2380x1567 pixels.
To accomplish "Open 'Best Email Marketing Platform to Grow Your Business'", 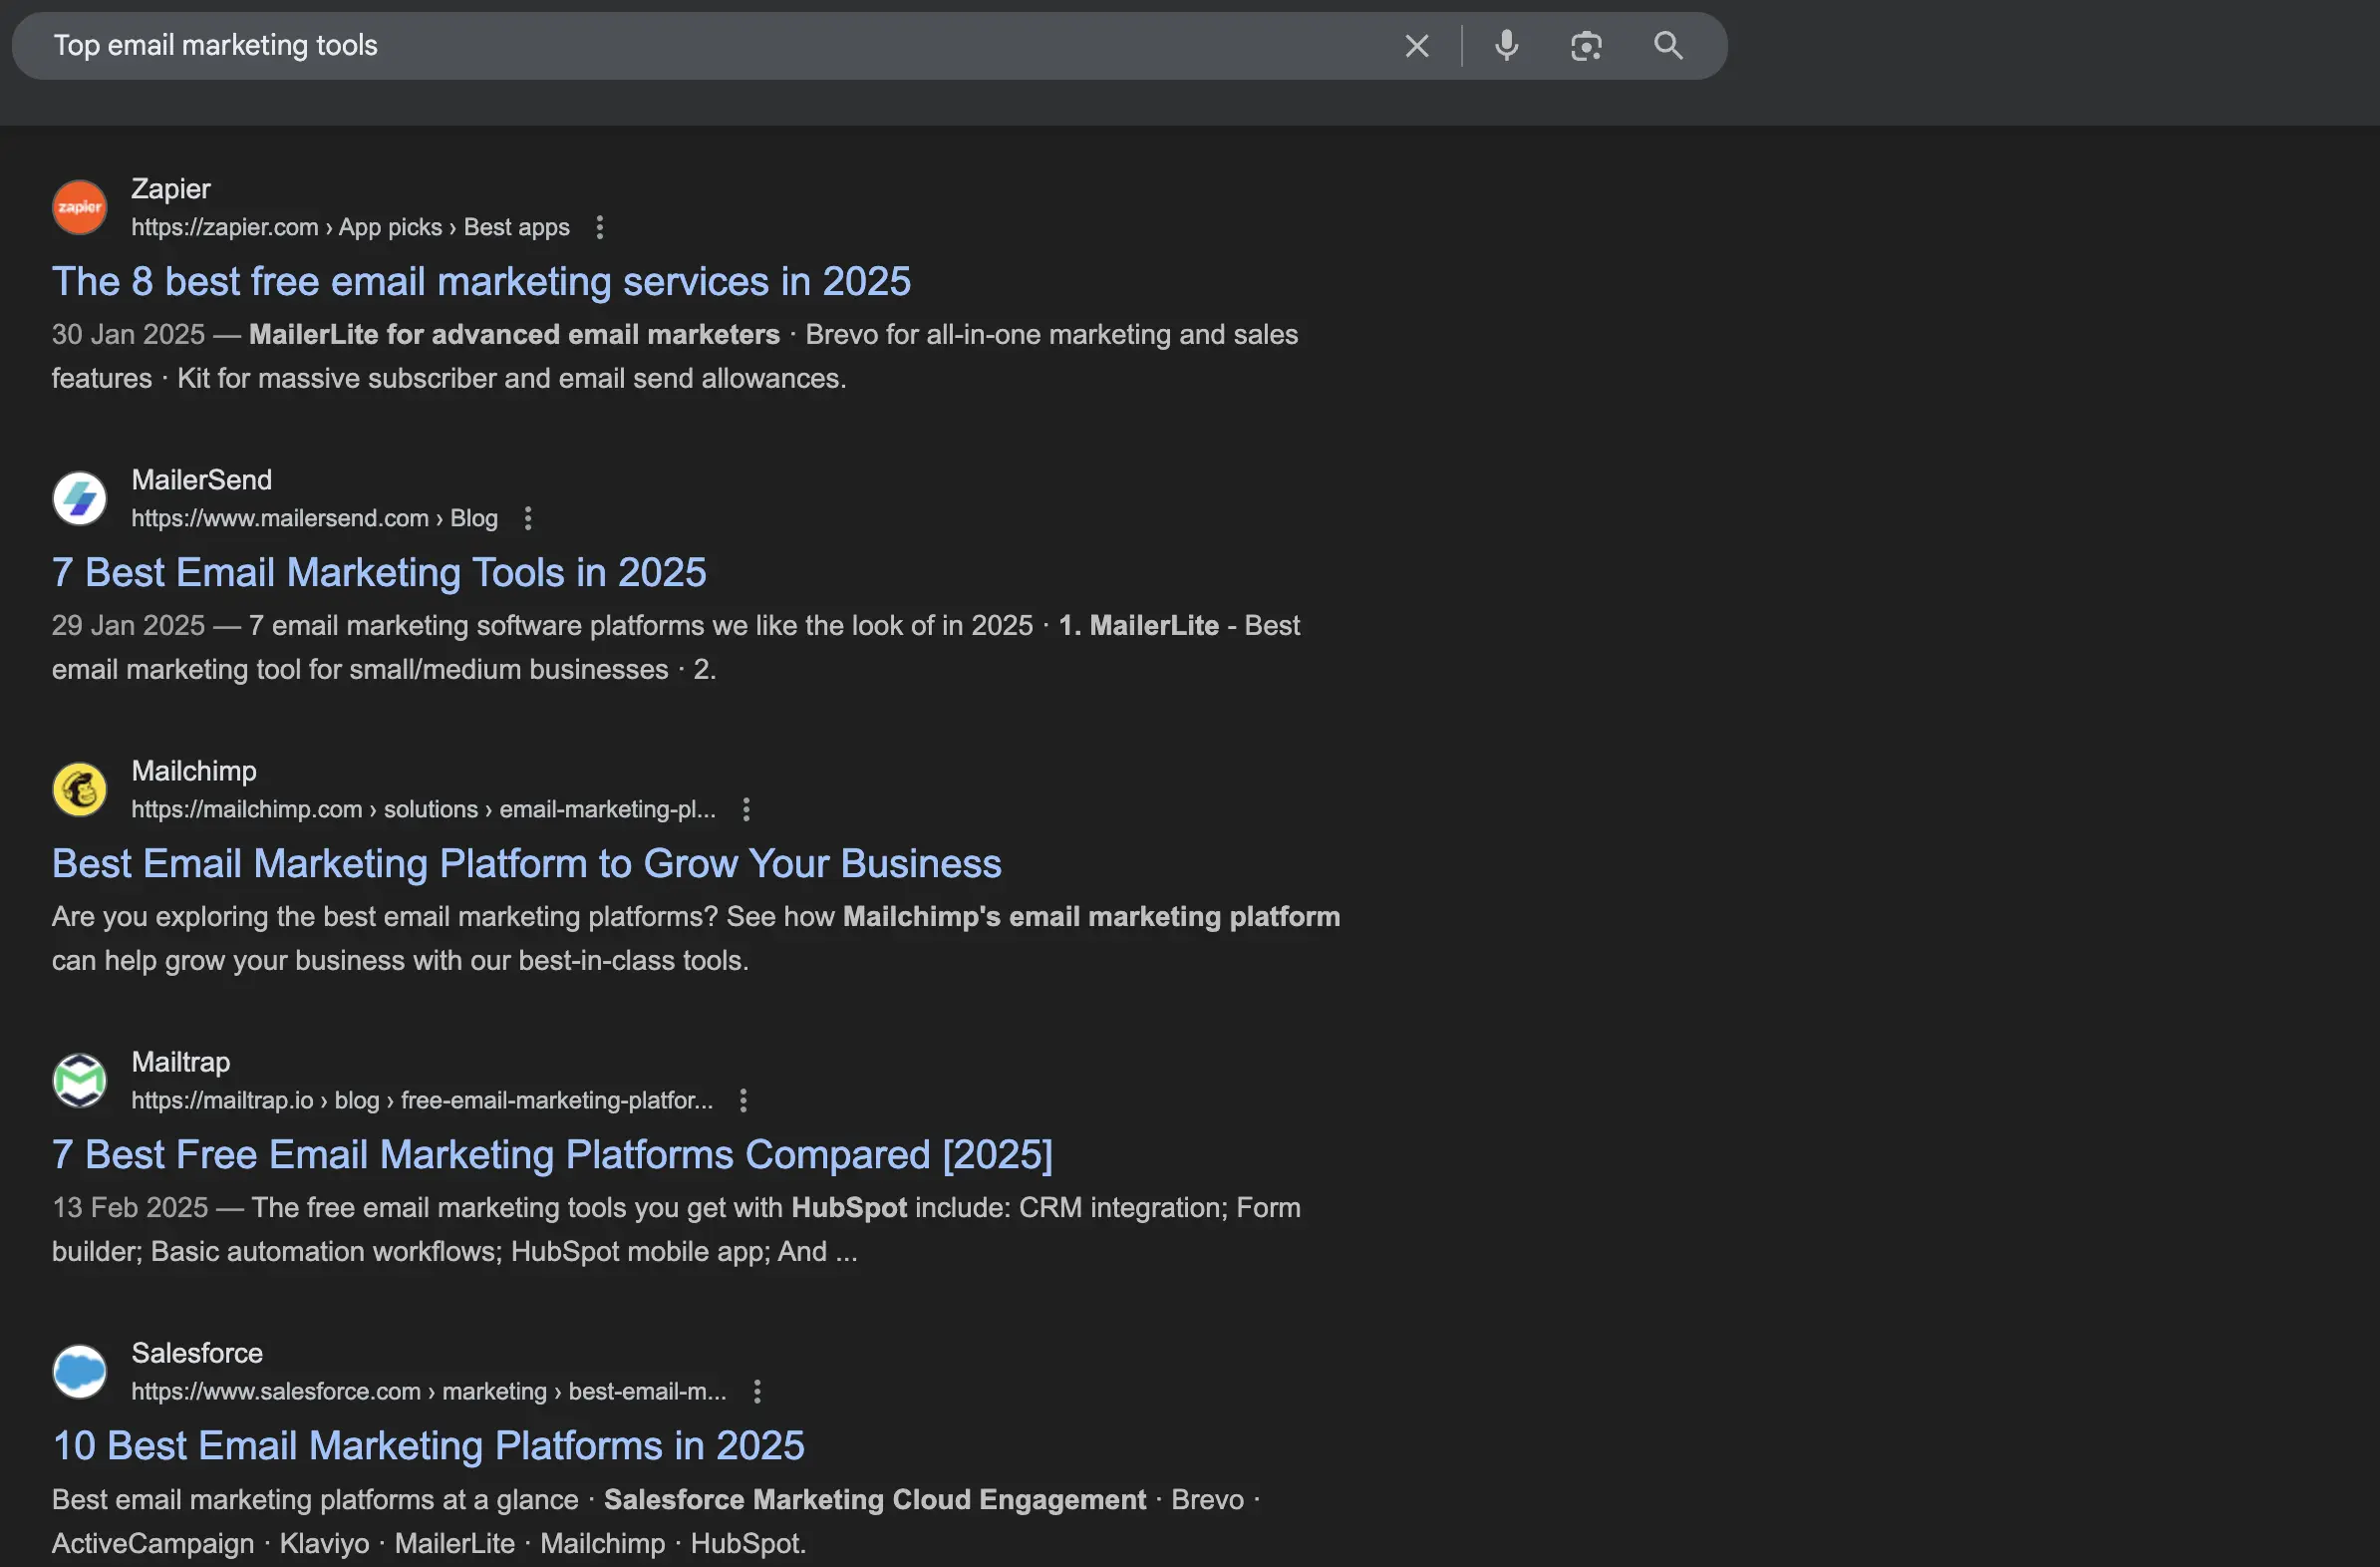I will tap(526, 864).
